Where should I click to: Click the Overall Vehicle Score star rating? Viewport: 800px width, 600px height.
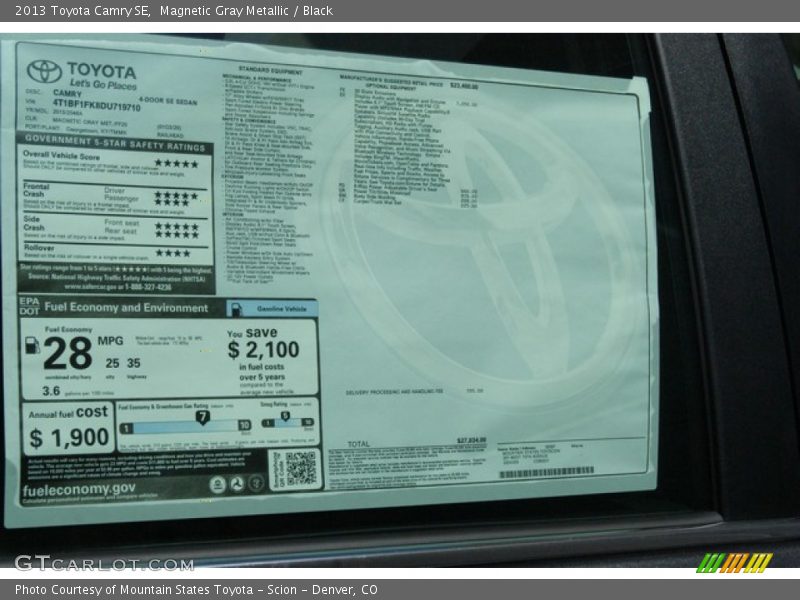click(176, 163)
